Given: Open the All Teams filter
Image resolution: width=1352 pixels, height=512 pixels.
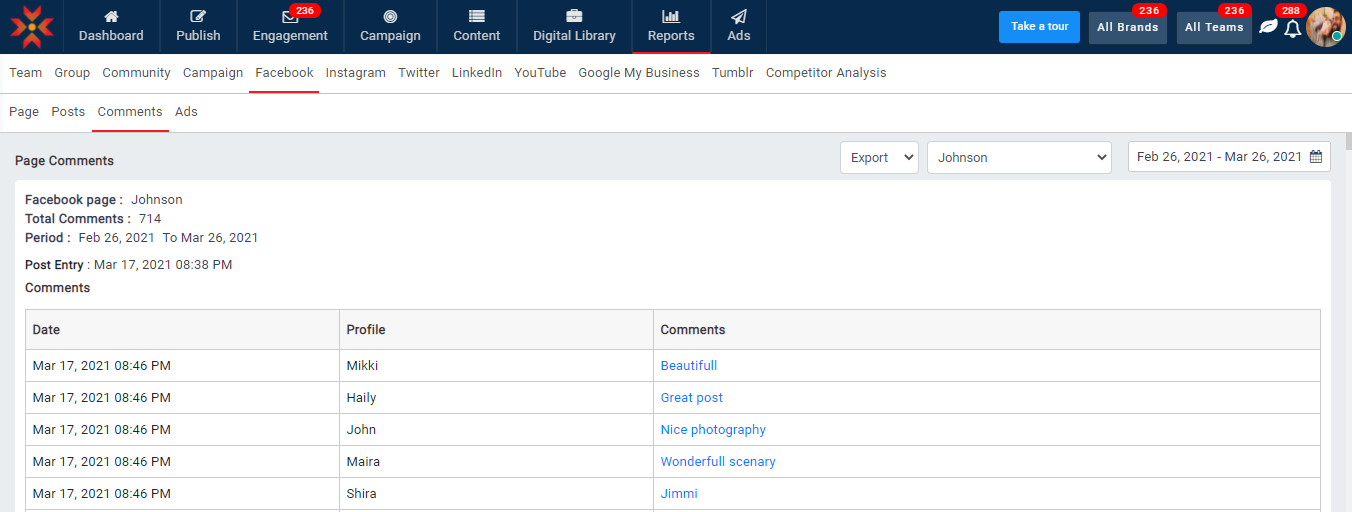Looking at the screenshot, I should 1213,27.
